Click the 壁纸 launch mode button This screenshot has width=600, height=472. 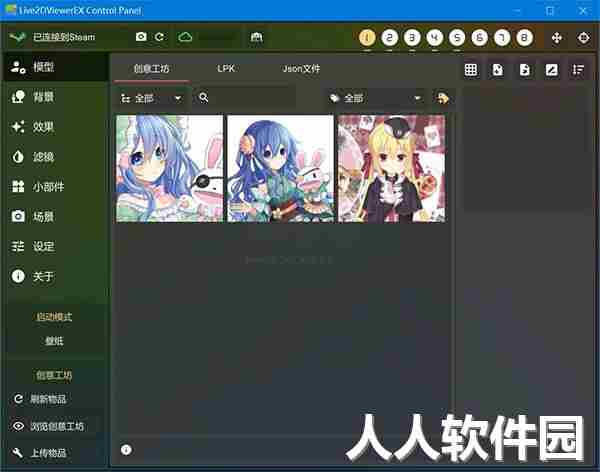tap(54, 341)
